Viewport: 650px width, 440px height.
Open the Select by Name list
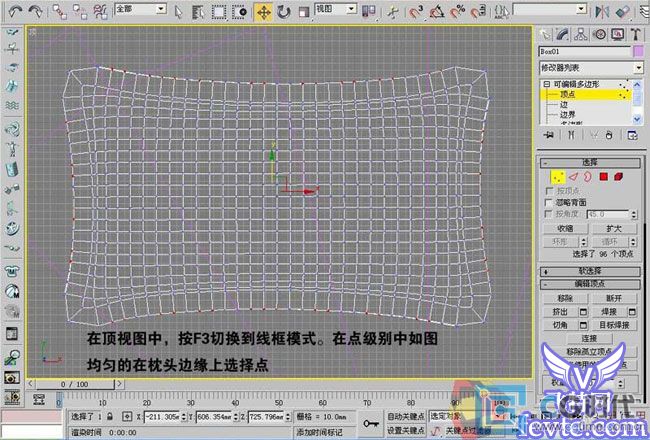click(x=198, y=12)
